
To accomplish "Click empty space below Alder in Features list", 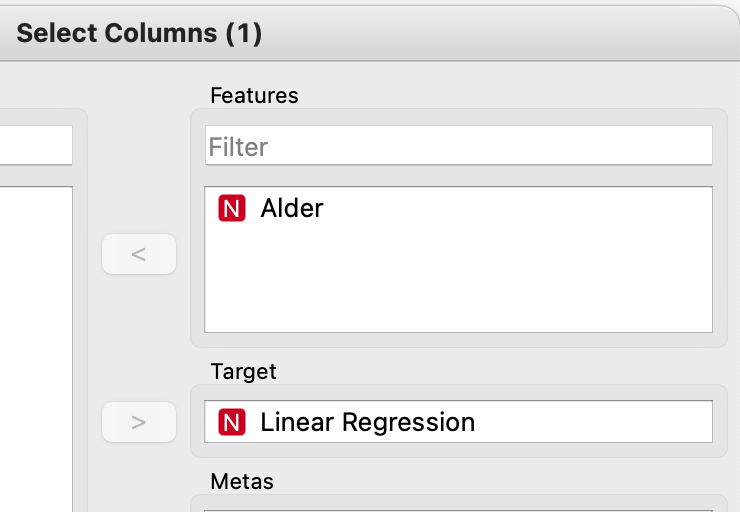I will point(458,285).
